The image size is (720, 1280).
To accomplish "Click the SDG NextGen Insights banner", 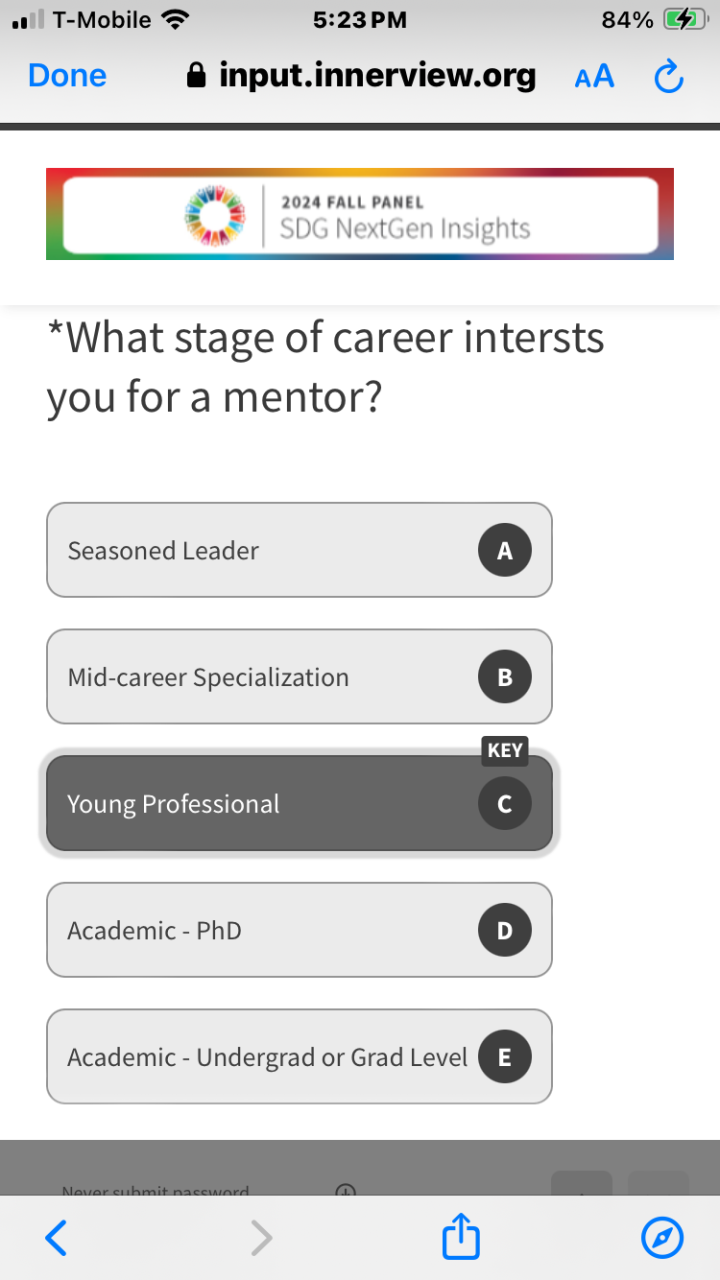I will (x=360, y=214).
